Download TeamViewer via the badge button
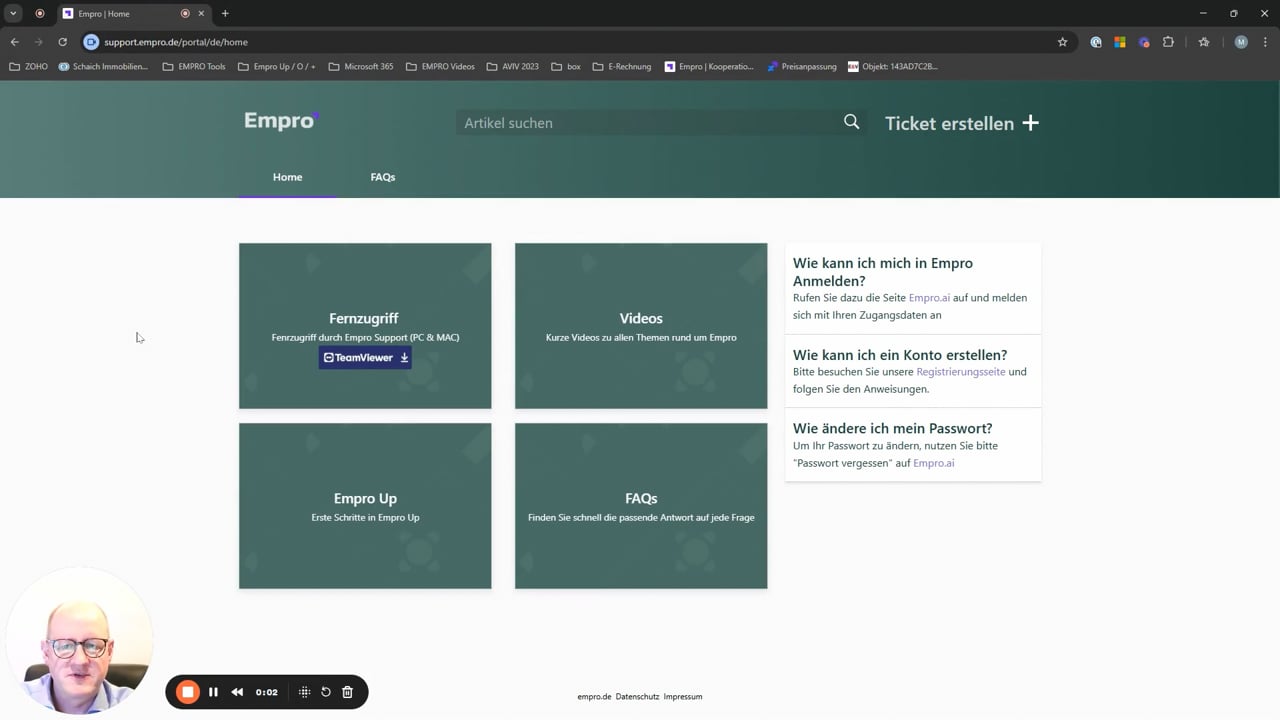 click(x=365, y=357)
